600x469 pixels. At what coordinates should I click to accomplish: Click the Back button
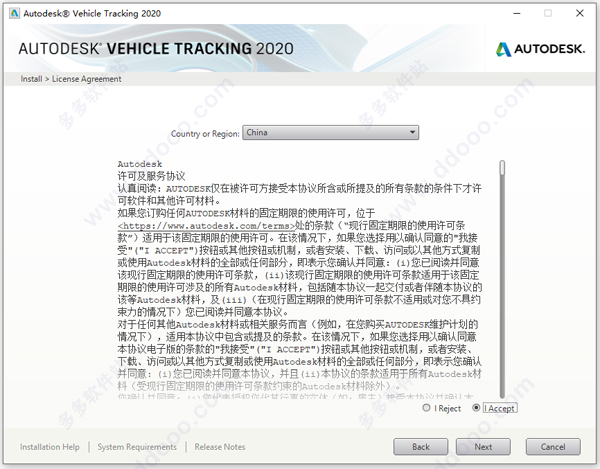pyautogui.click(x=421, y=447)
